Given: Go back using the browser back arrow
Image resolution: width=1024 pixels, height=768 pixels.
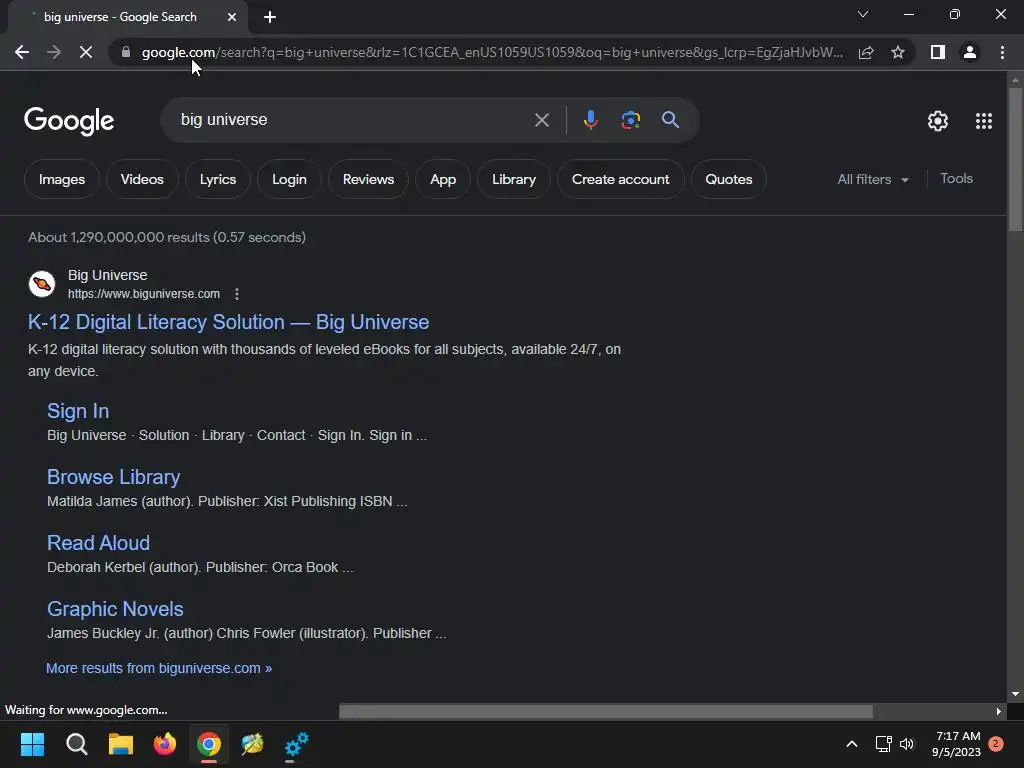Looking at the screenshot, I should pos(22,52).
